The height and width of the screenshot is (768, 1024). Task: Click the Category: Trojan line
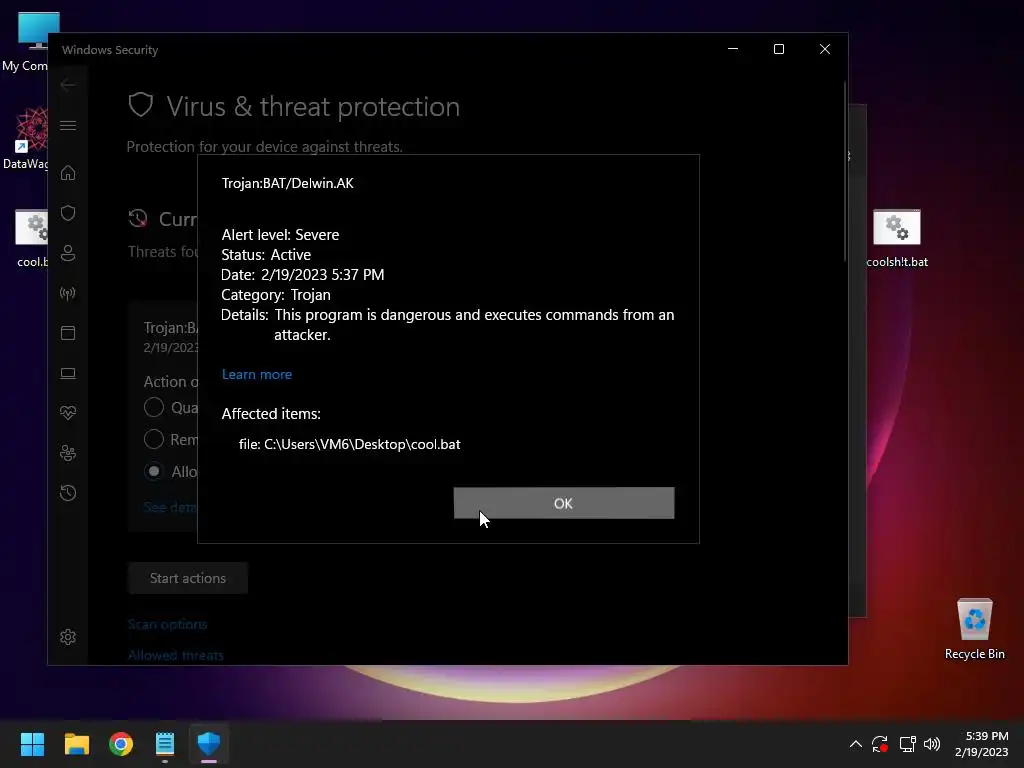coord(276,295)
